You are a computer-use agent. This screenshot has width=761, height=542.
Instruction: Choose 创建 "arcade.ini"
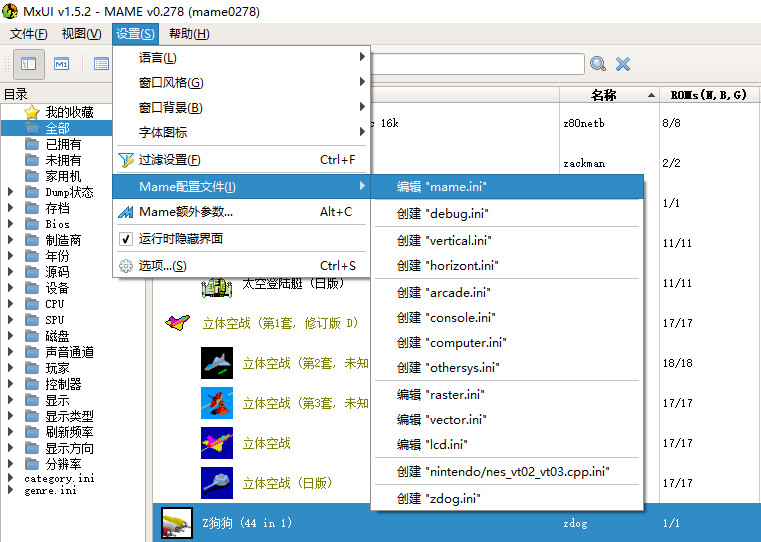pos(507,293)
